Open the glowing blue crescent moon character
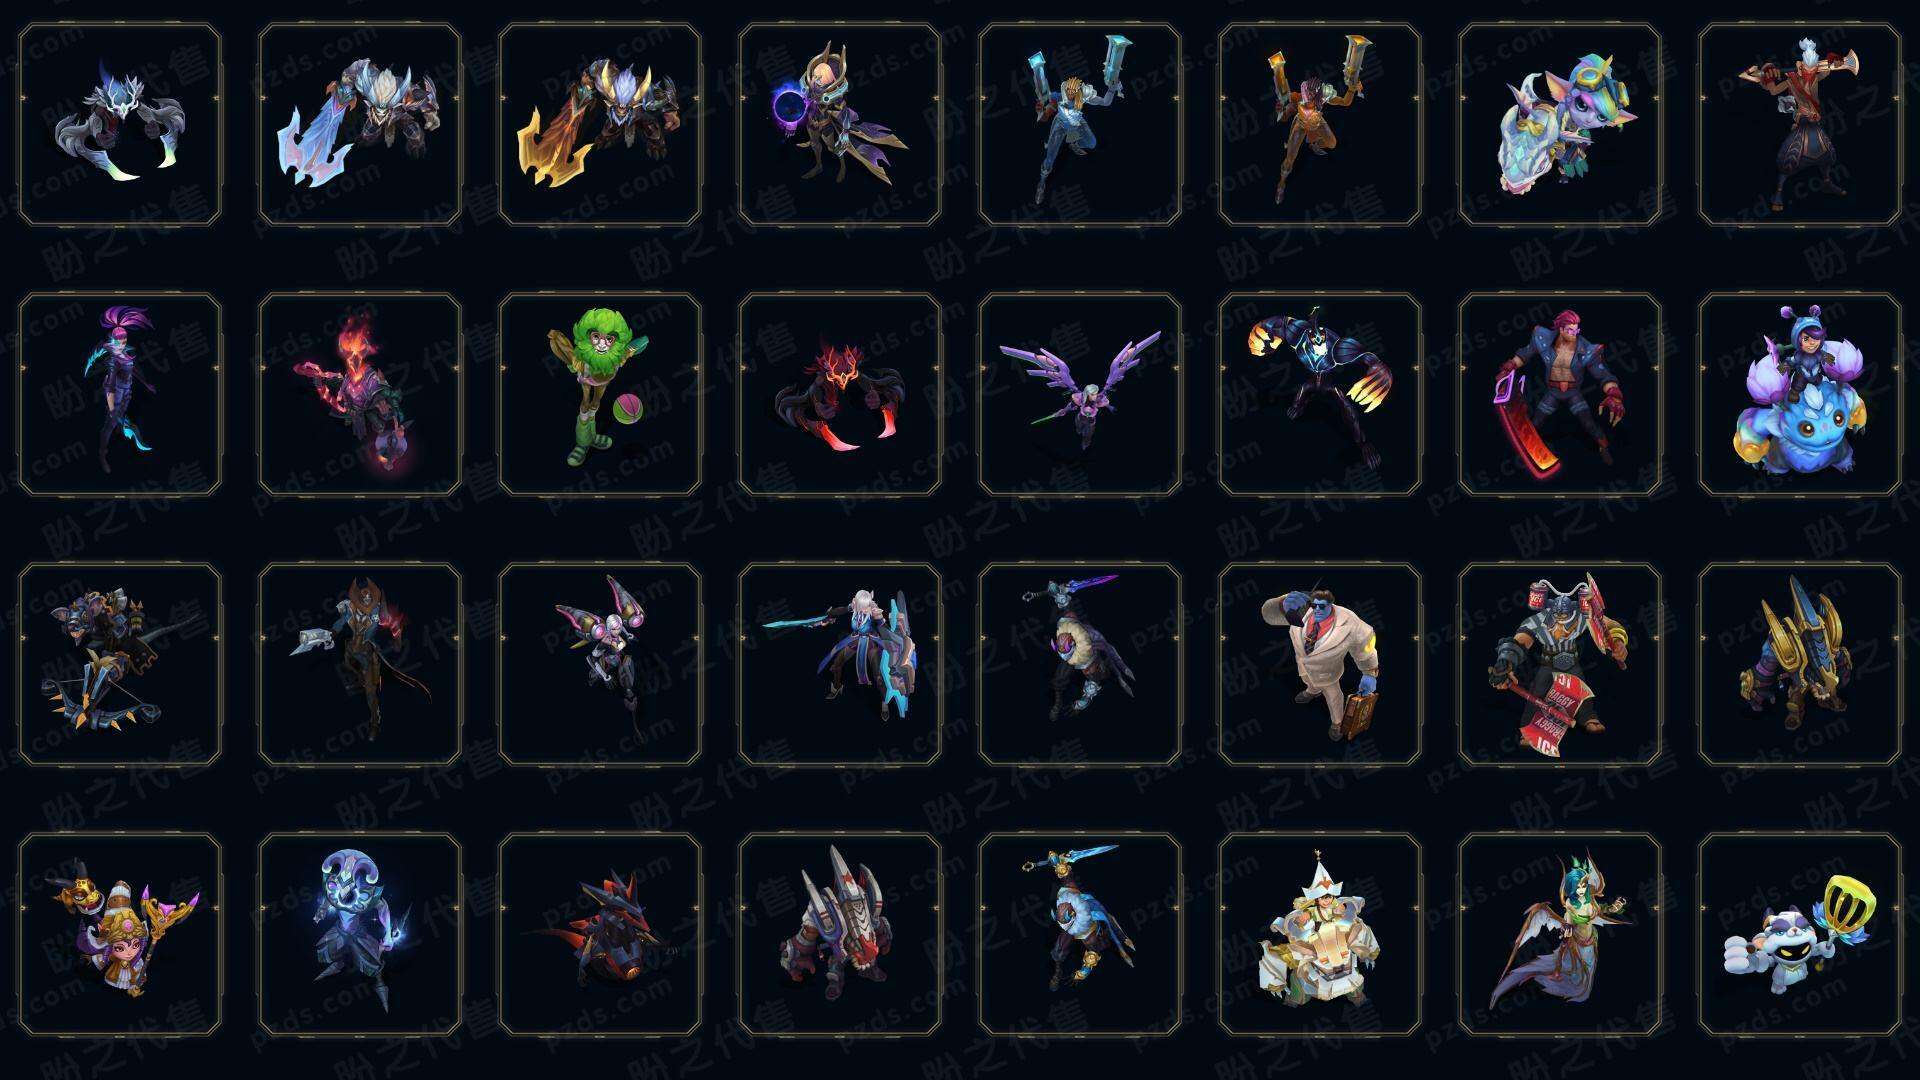The image size is (1920, 1080). coord(360,934)
